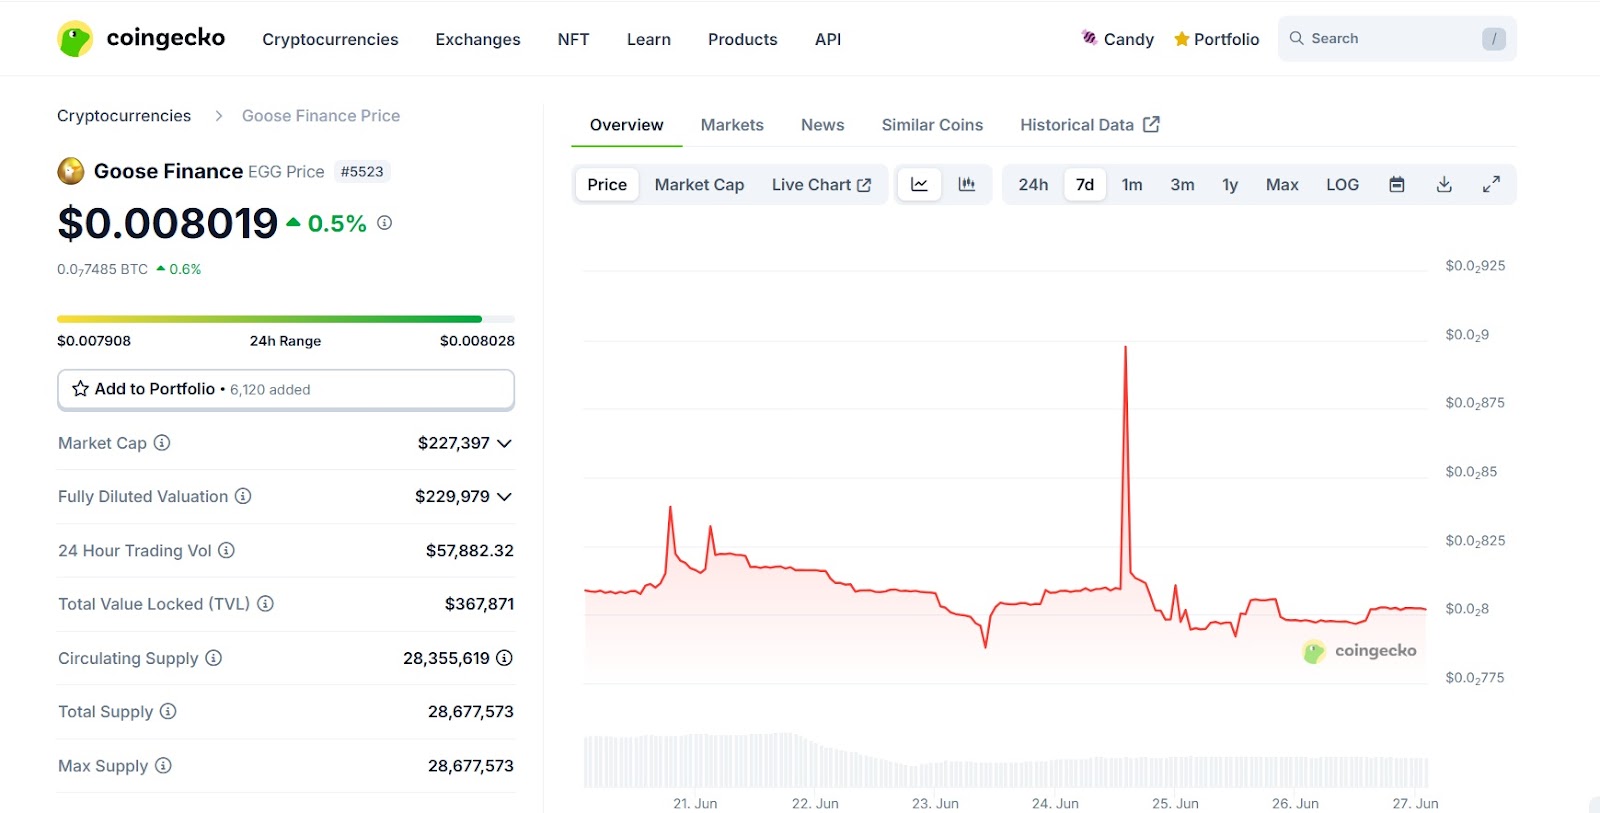This screenshot has height=813, width=1600.
Task: Show Market Cap info tooltip icon
Action: (162, 442)
